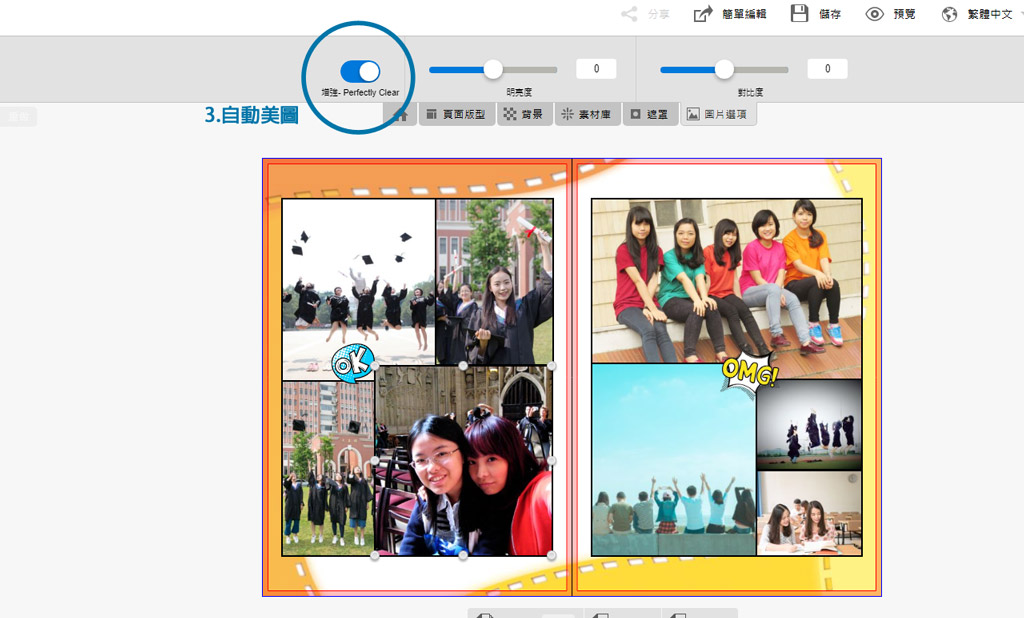Click the OK speech bubble sticker
The image size is (1024, 618).
(x=353, y=363)
